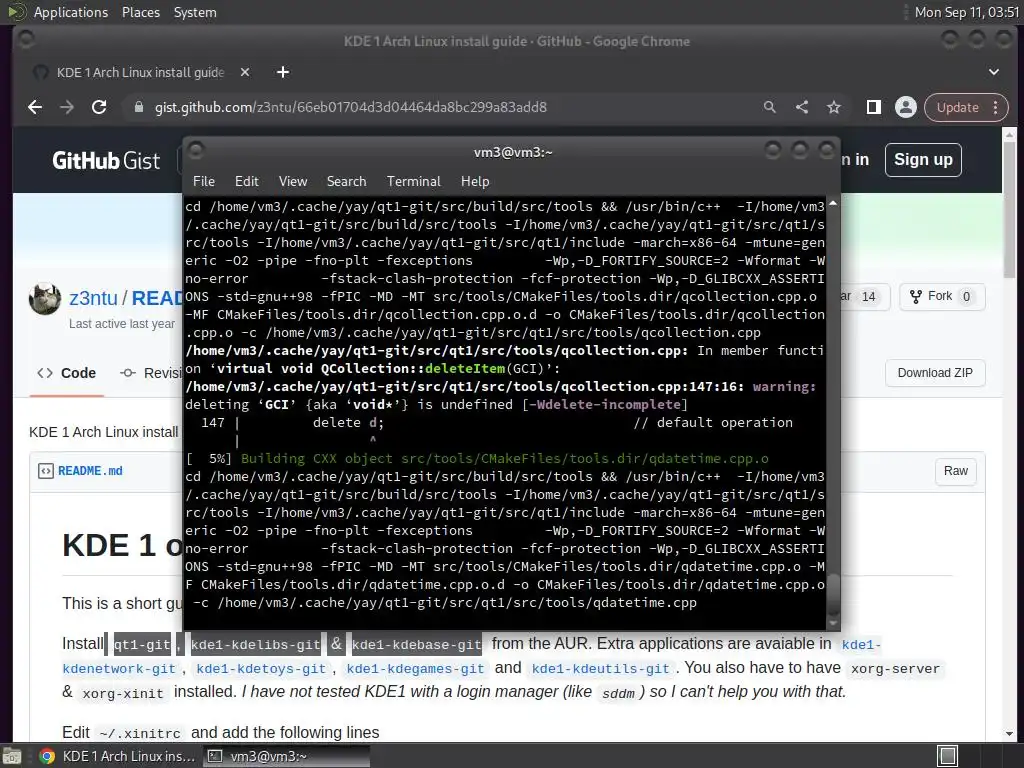Image resolution: width=1024 pixels, height=768 pixels.
Task: Click the Fork button
Action: (942, 296)
